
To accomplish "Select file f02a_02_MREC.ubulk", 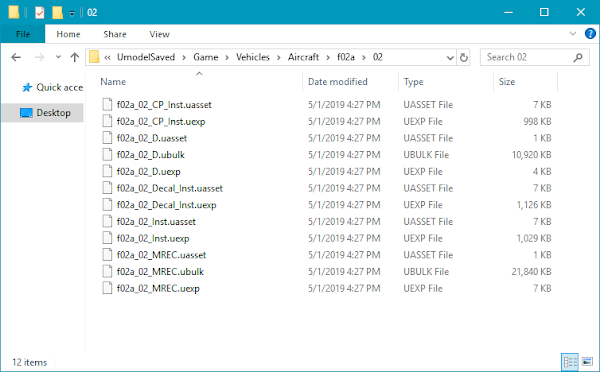I will coord(160,272).
